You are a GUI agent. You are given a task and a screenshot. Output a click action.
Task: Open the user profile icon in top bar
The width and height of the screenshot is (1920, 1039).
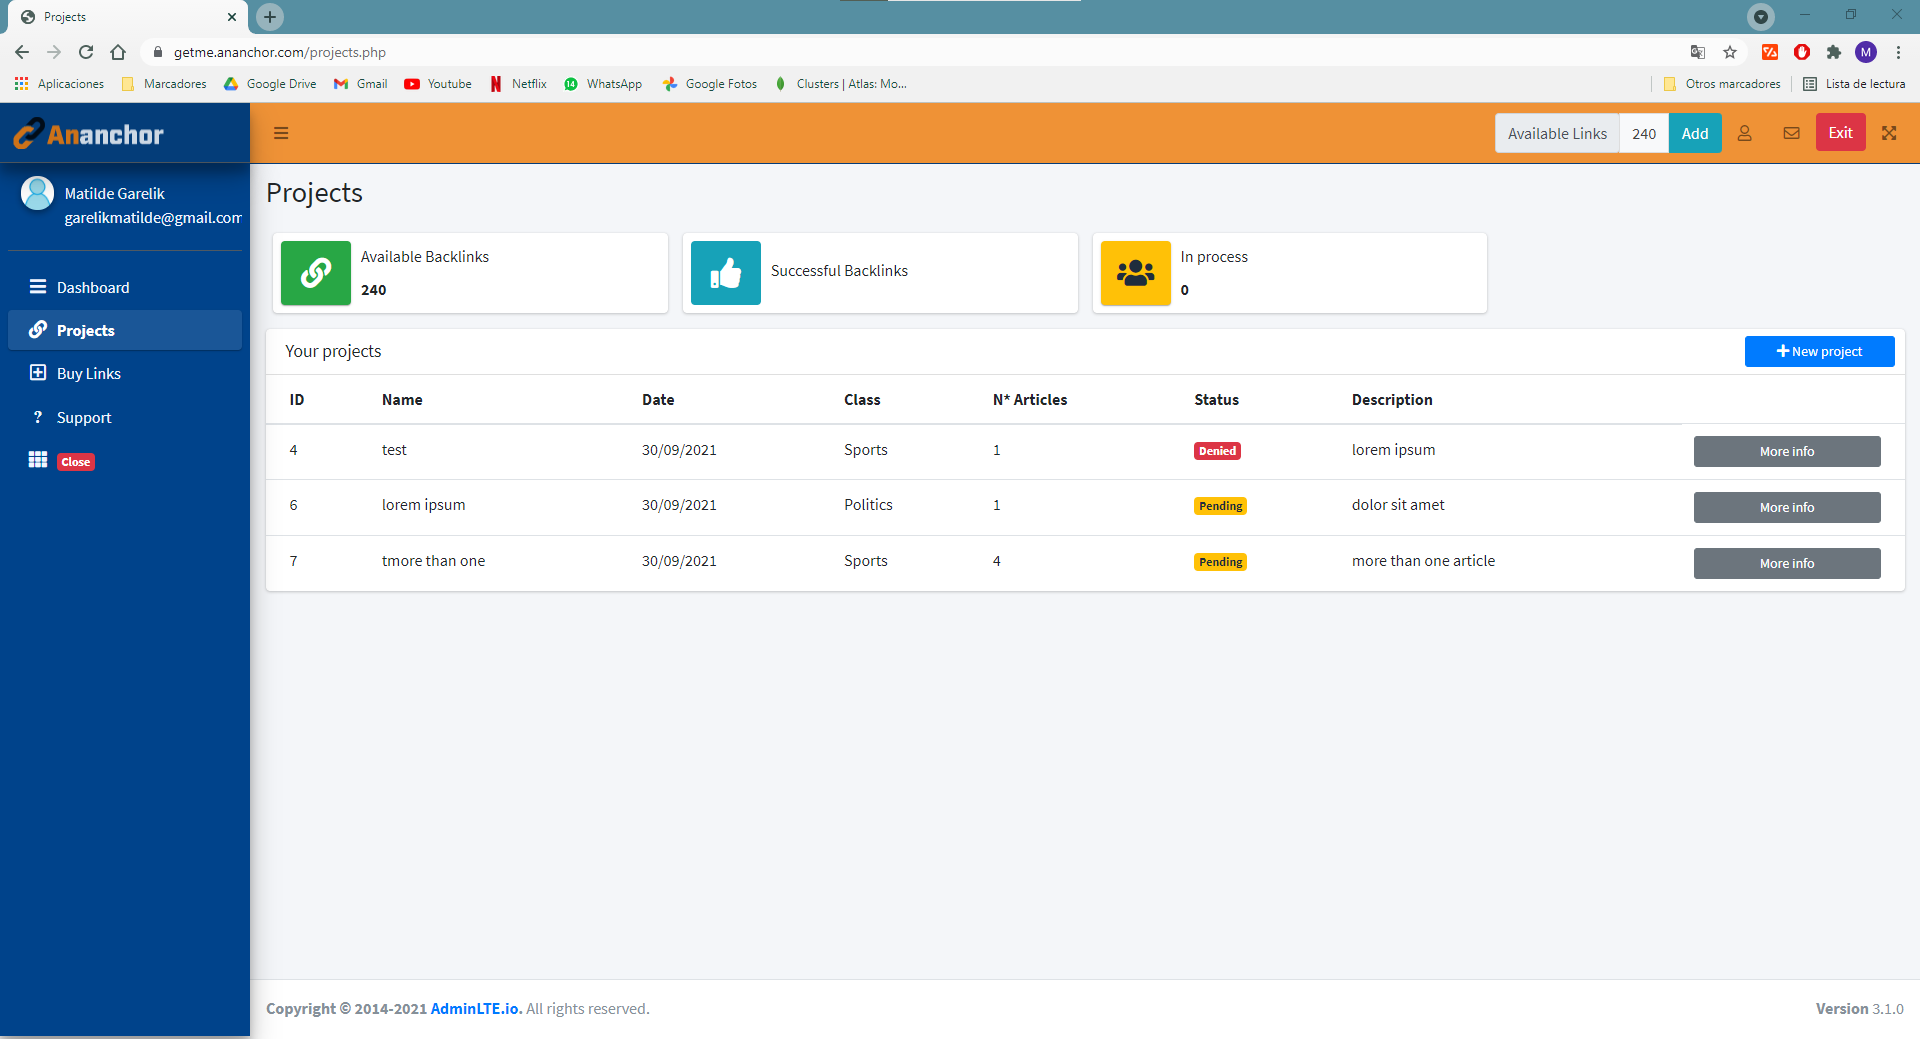point(1745,133)
